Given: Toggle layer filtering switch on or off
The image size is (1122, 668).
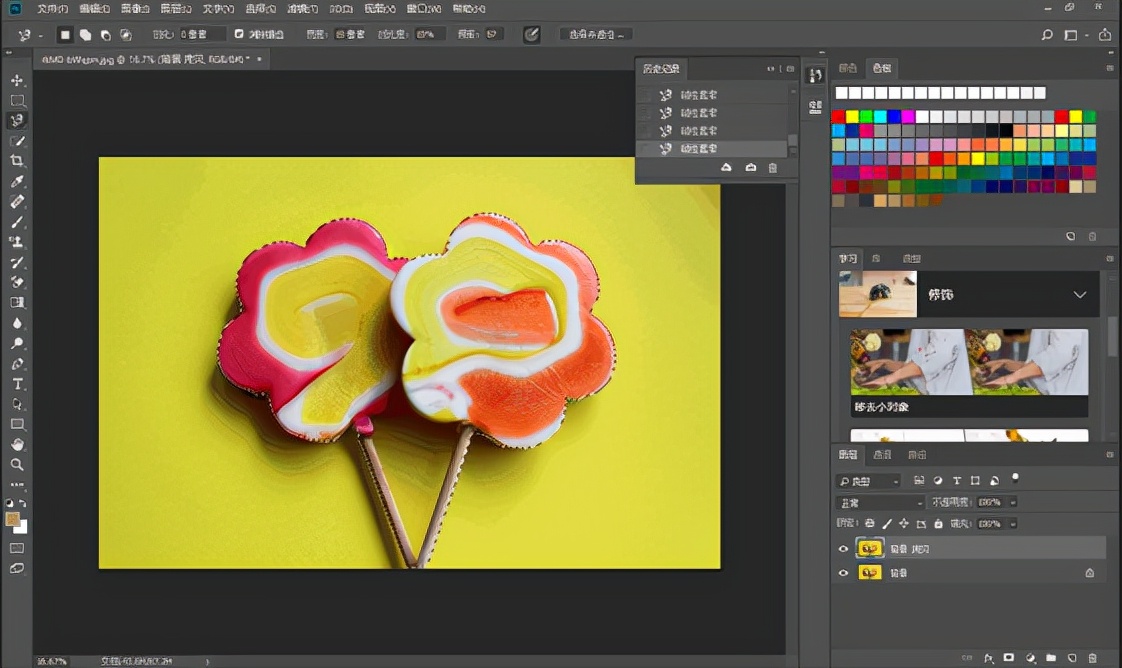Looking at the screenshot, I should click(x=1015, y=478).
